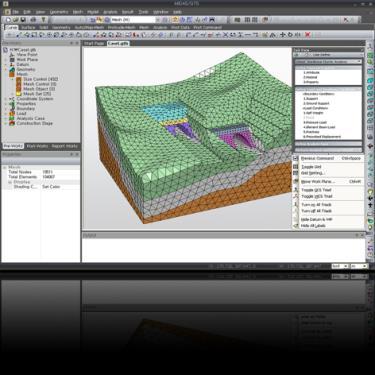Click the Save disk icon in toolbar
Viewport: 375px width, 375px height.
coord(23,20)
